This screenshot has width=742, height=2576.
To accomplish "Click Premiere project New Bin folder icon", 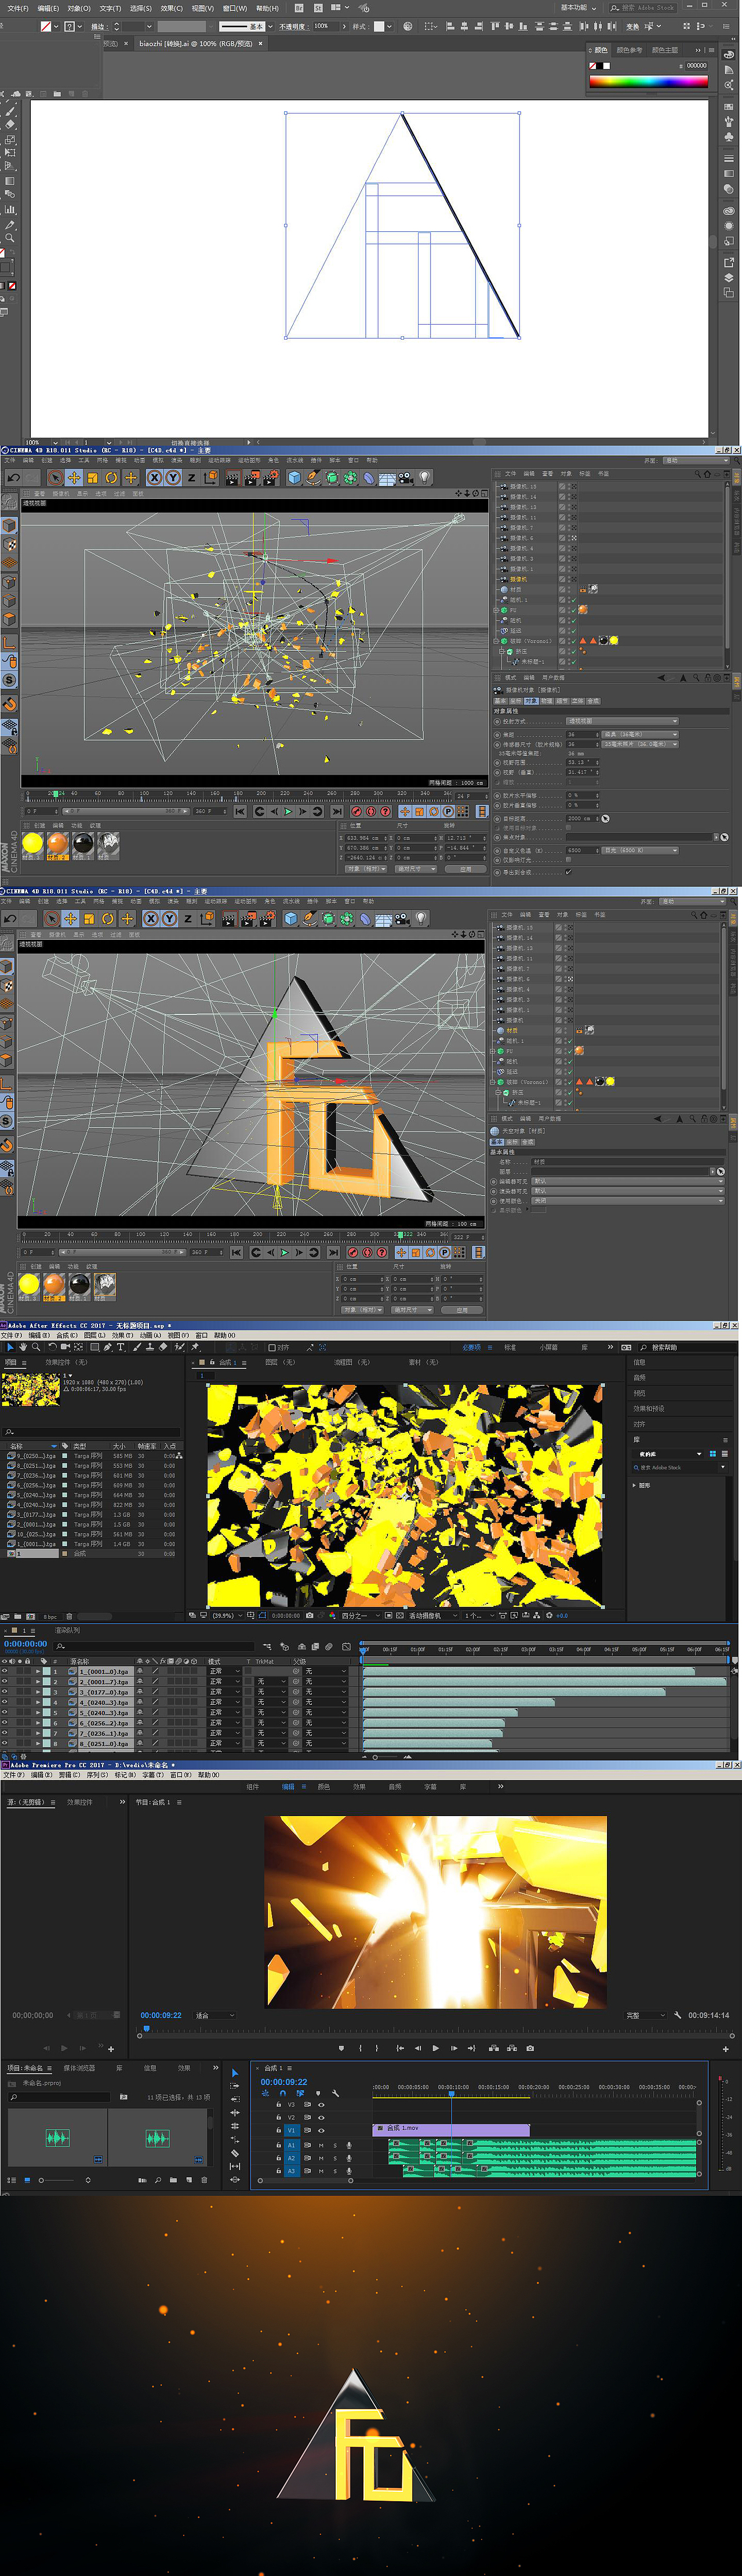I will (x=173, y=2180).
